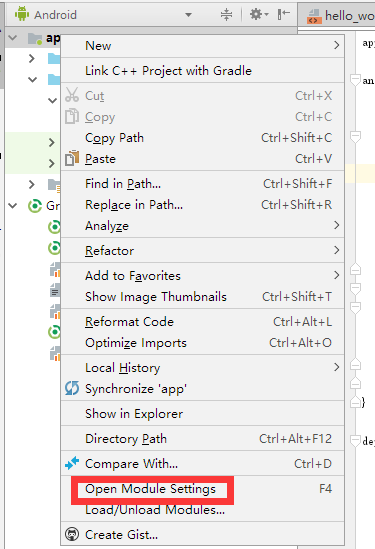Click the Android robot icon
The height and width of the screenshot is (549, 375).
pyautogui.click(x=22, y=14)
